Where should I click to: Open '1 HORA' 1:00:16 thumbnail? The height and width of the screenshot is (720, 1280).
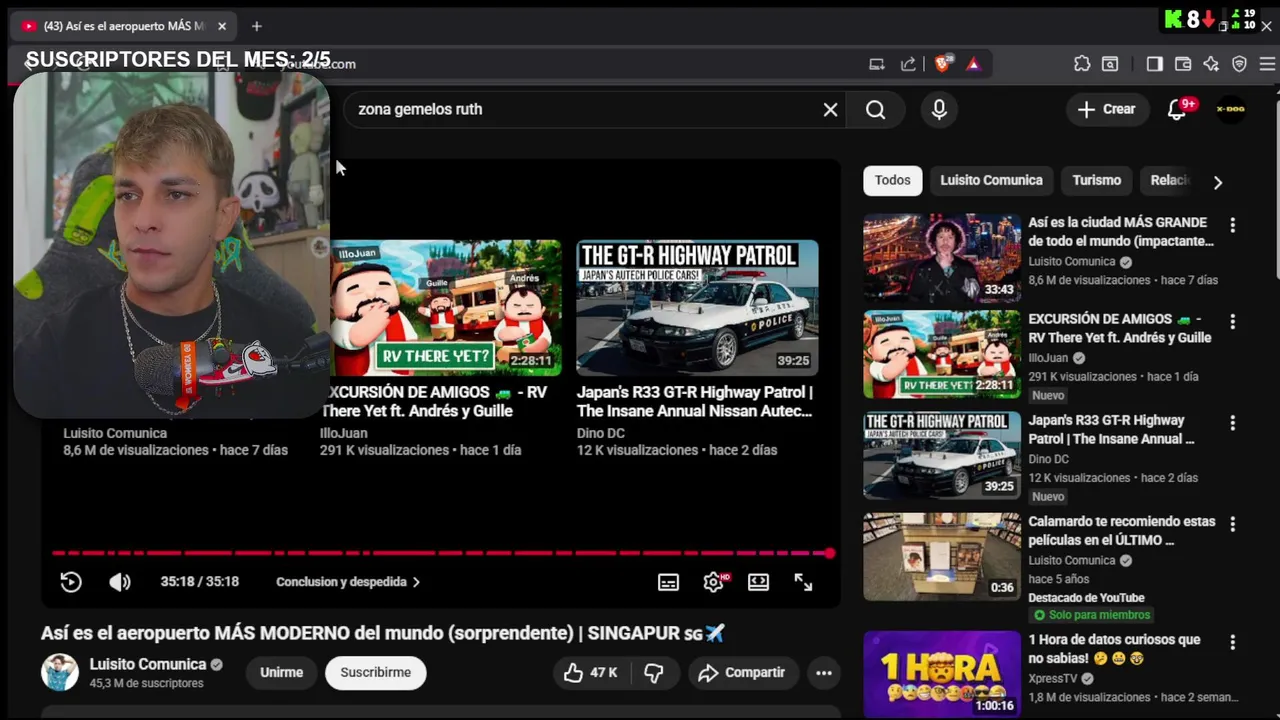tap(942, 674)
